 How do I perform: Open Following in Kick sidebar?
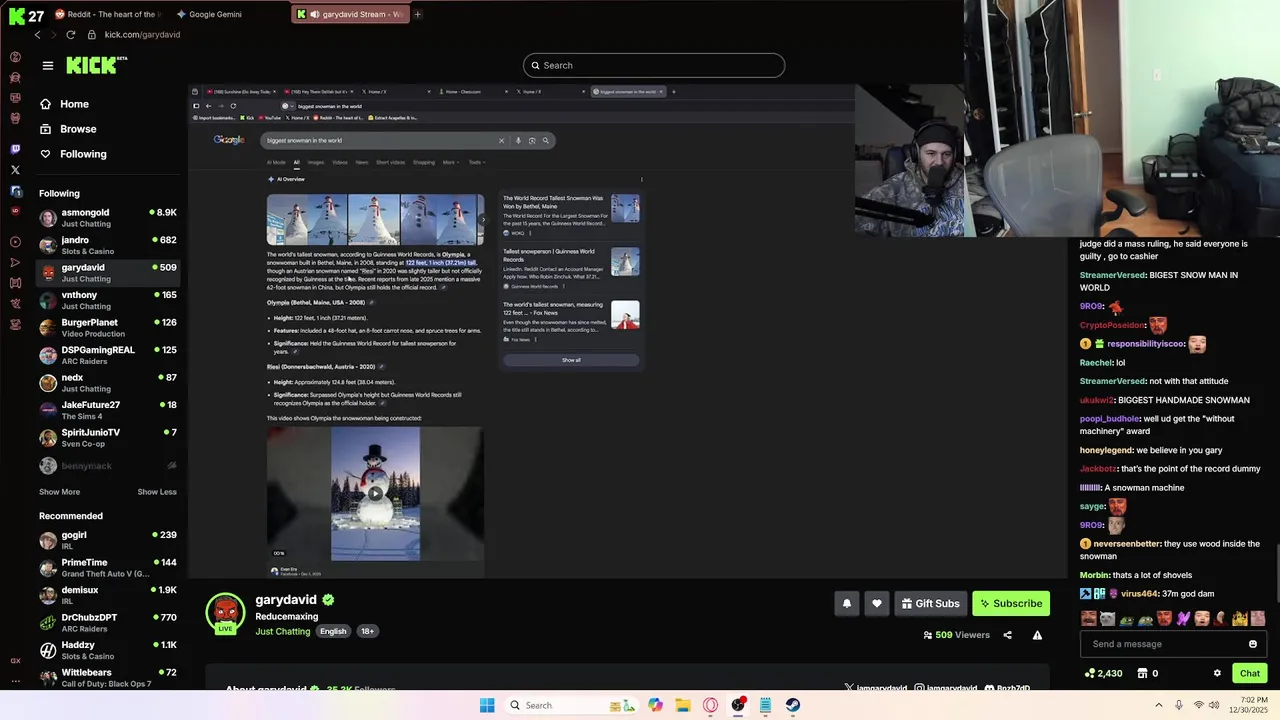tap(73, 154)
